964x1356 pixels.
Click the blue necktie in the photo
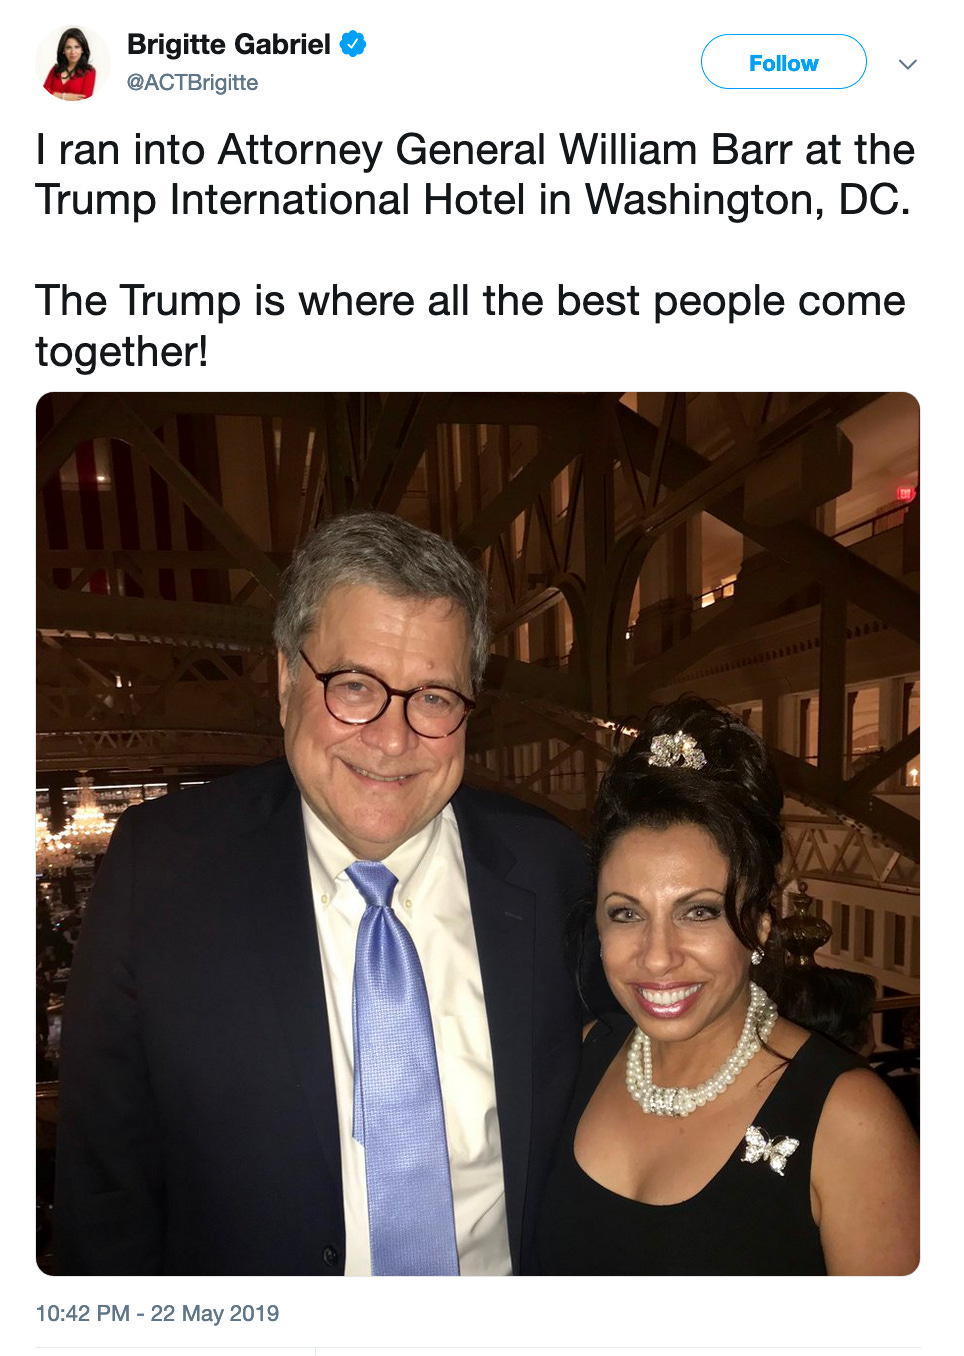pos(400,1070)
